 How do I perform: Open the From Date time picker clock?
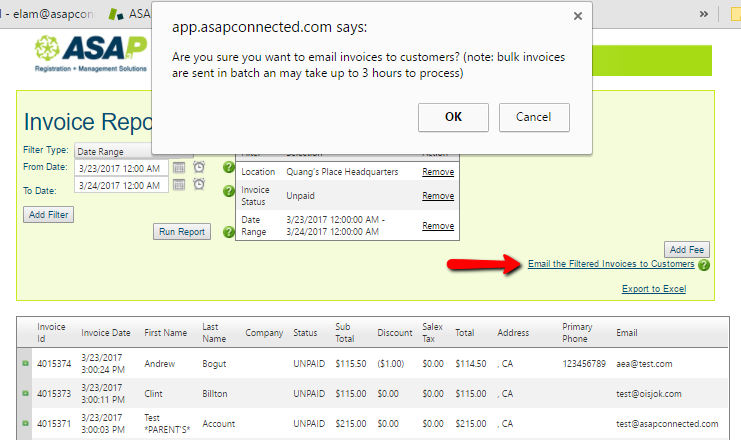coord(199,167)
